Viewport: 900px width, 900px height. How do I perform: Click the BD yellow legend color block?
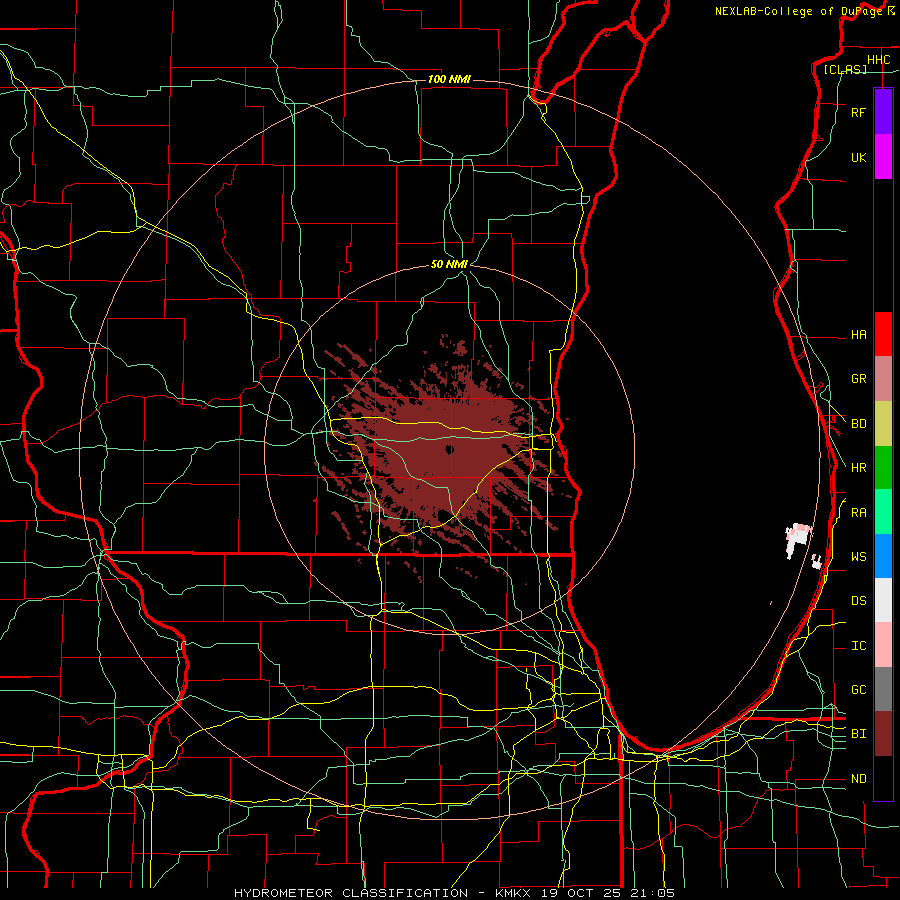coord(883,424)
